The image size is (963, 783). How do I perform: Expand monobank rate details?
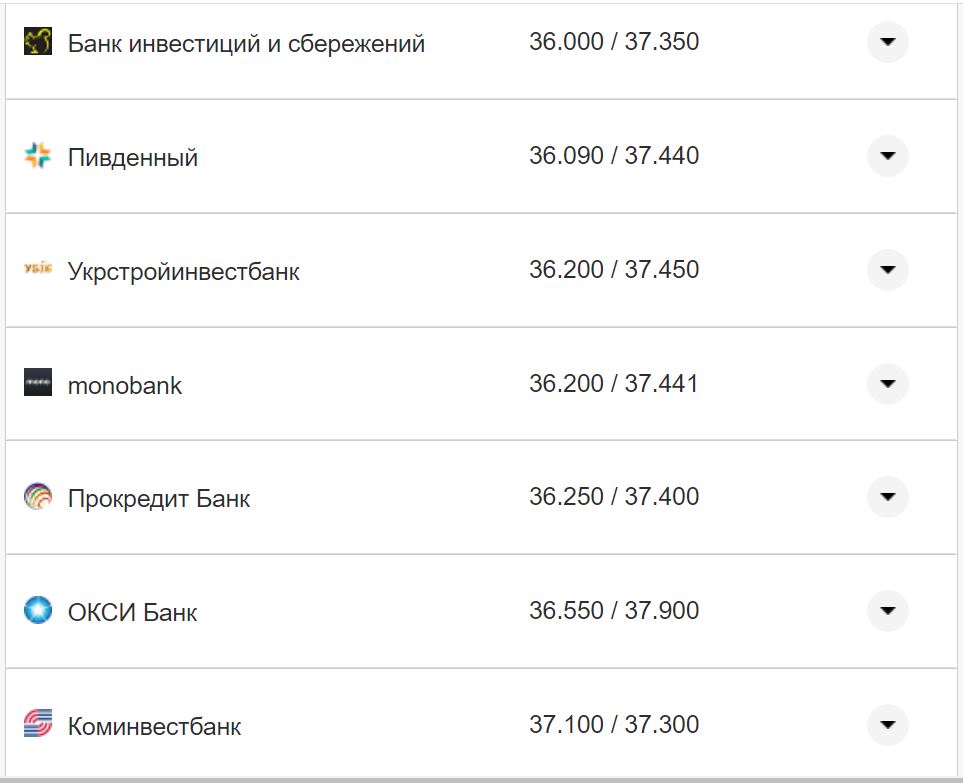point(887,384)
